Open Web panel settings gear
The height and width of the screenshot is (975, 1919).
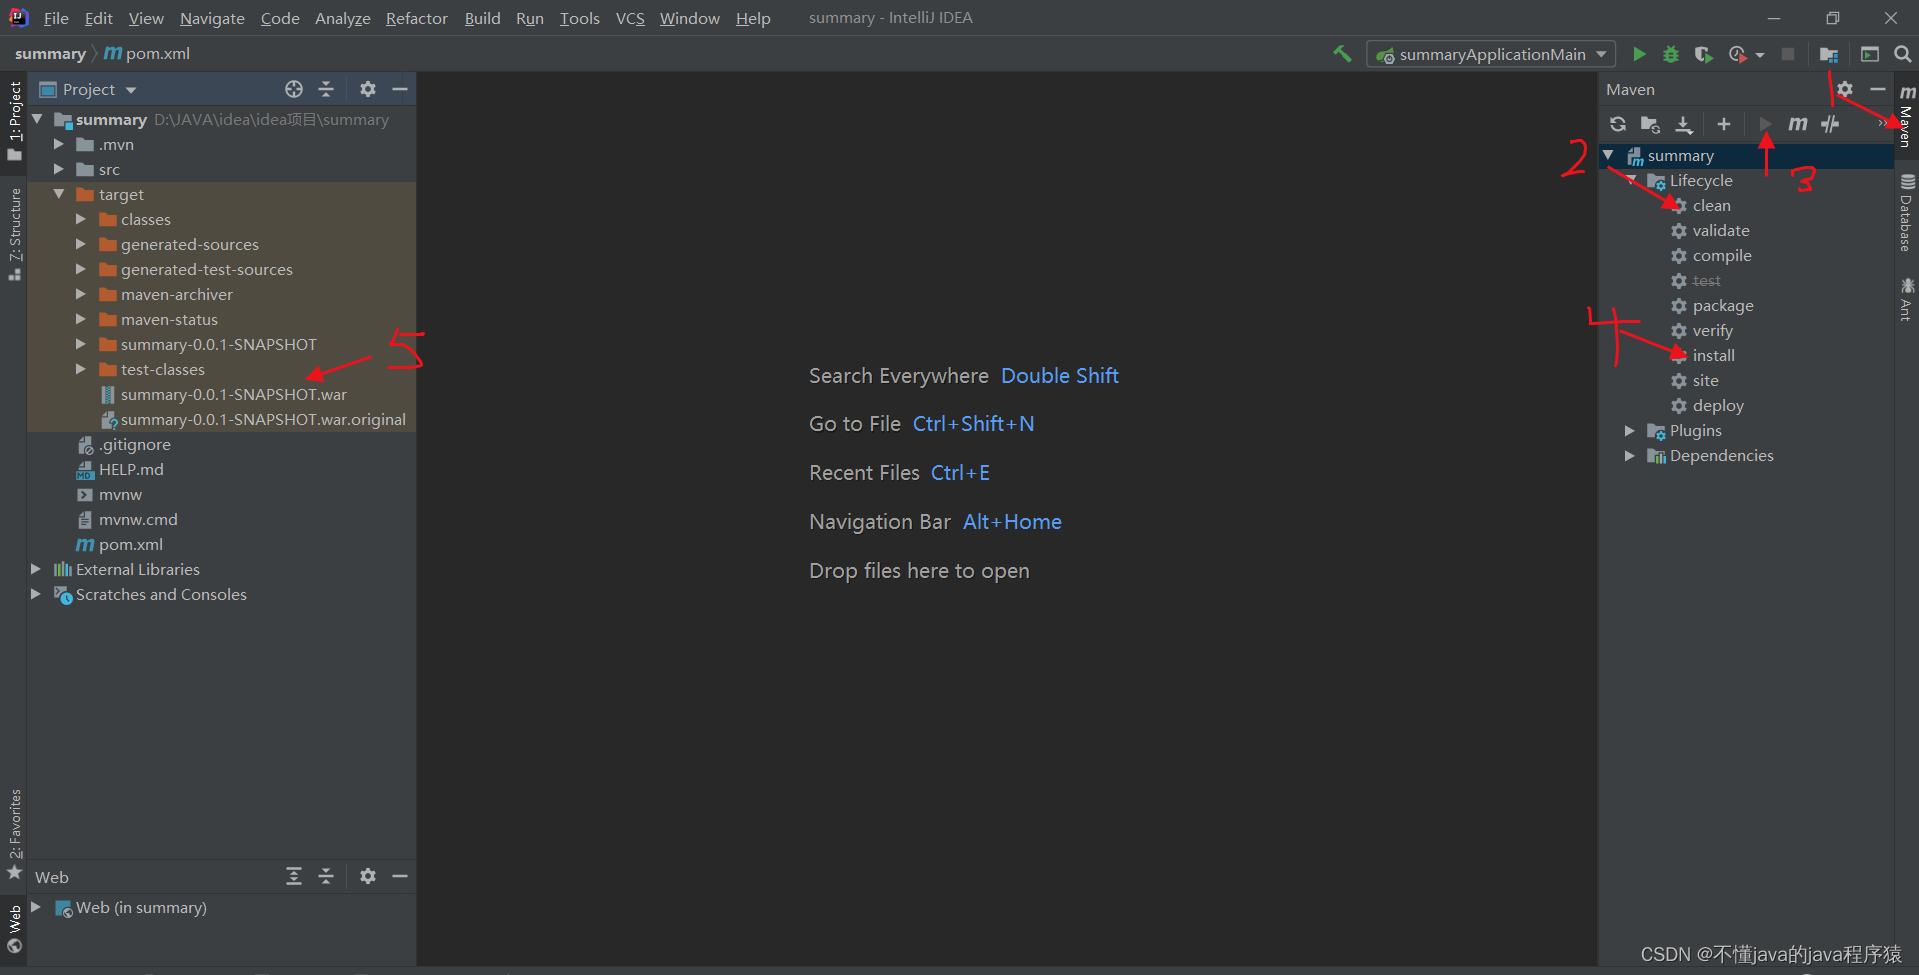tap(368, 876)
